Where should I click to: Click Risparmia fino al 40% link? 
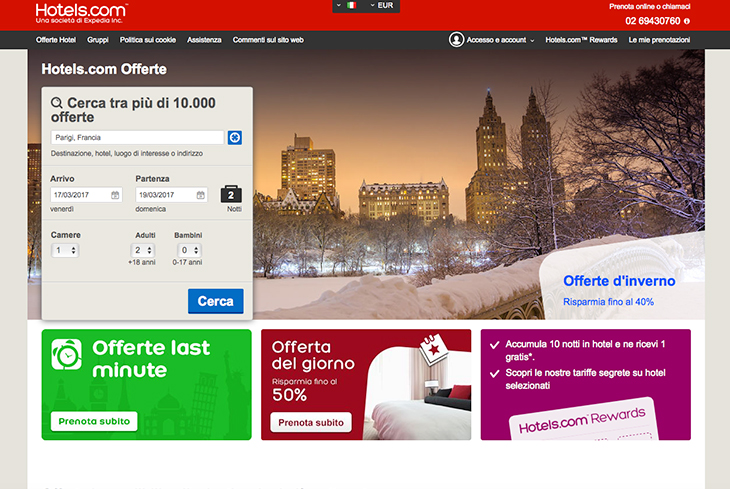(x=608, y=302)
